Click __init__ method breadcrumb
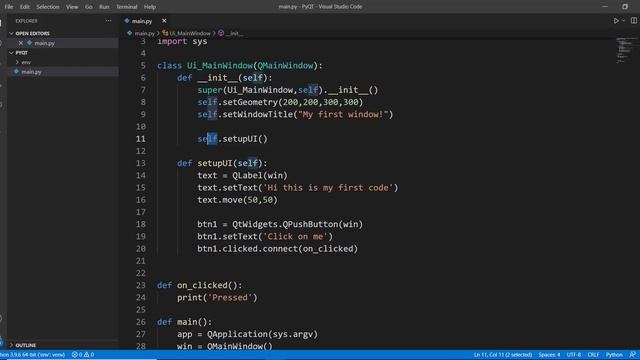640x360 pixels. tap(234, 33)
